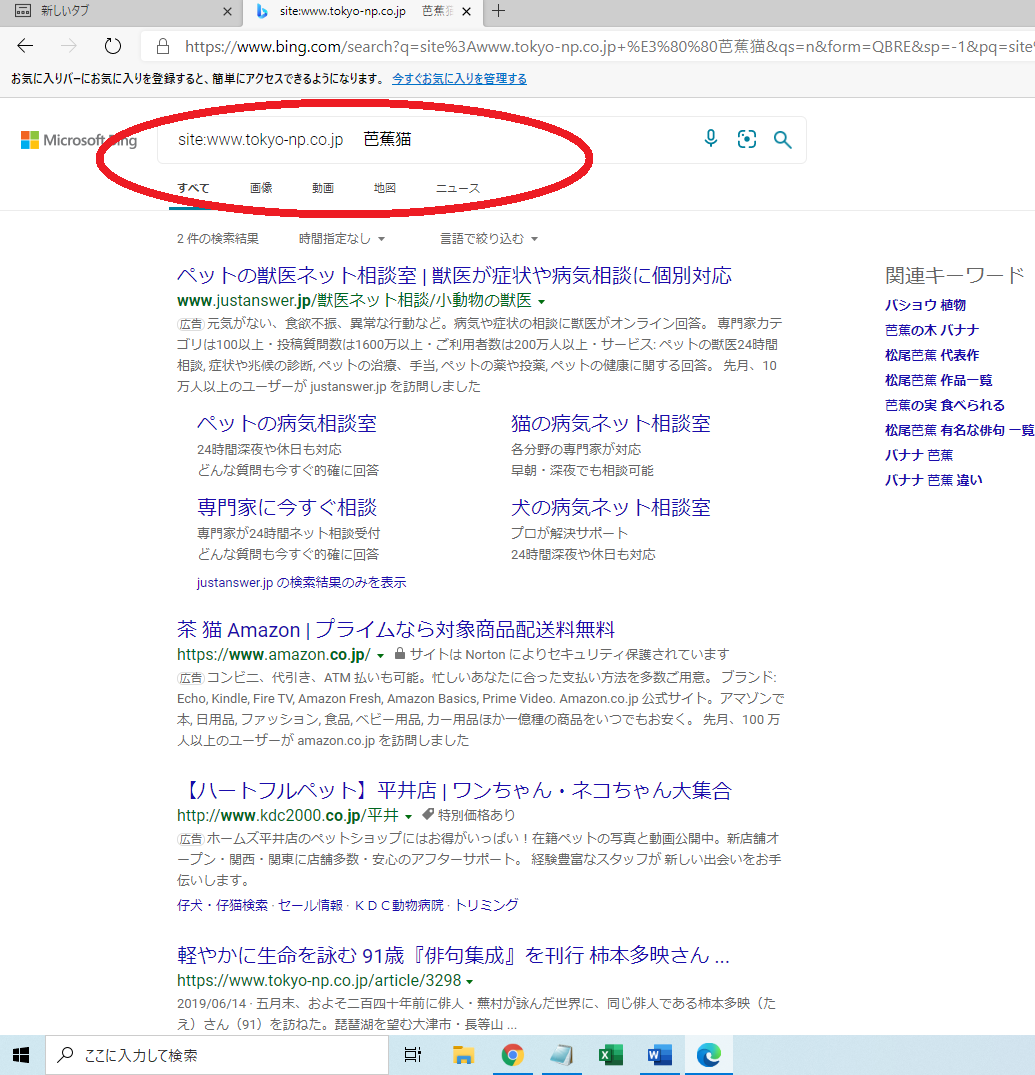The height and width of the screenshot is (1075, 1035).
Task: Click the microphone voice search icon
Action: 711,139
